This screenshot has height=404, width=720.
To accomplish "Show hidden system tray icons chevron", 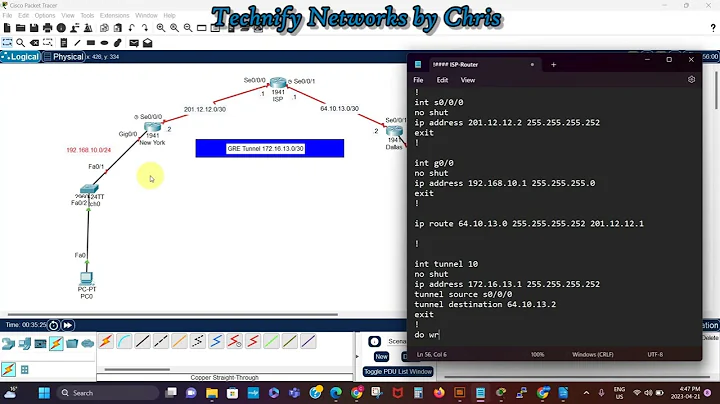I will (x=586, y=393).
